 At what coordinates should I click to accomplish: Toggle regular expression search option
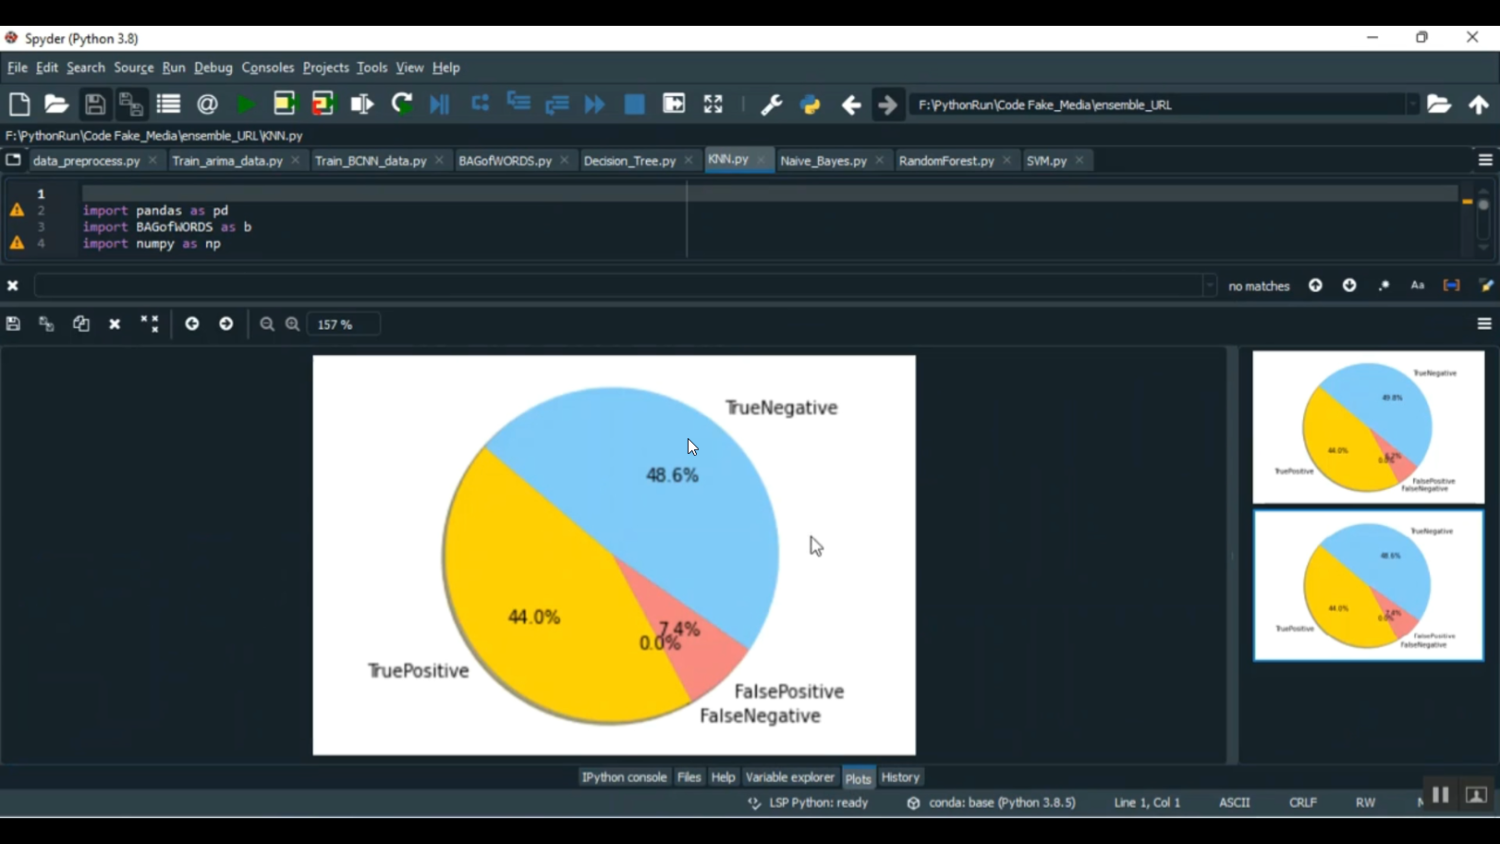click(1384, 286)
